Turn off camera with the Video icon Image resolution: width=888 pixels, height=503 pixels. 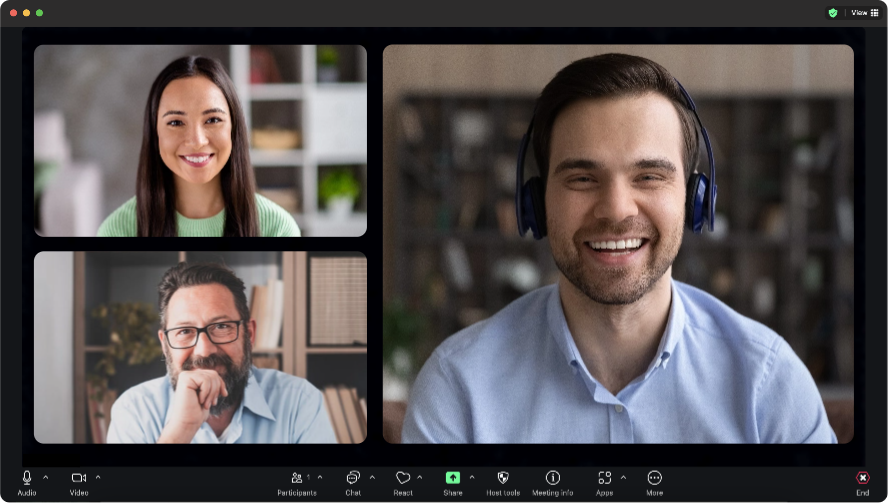pyautogui.click(x=79, y=478)
